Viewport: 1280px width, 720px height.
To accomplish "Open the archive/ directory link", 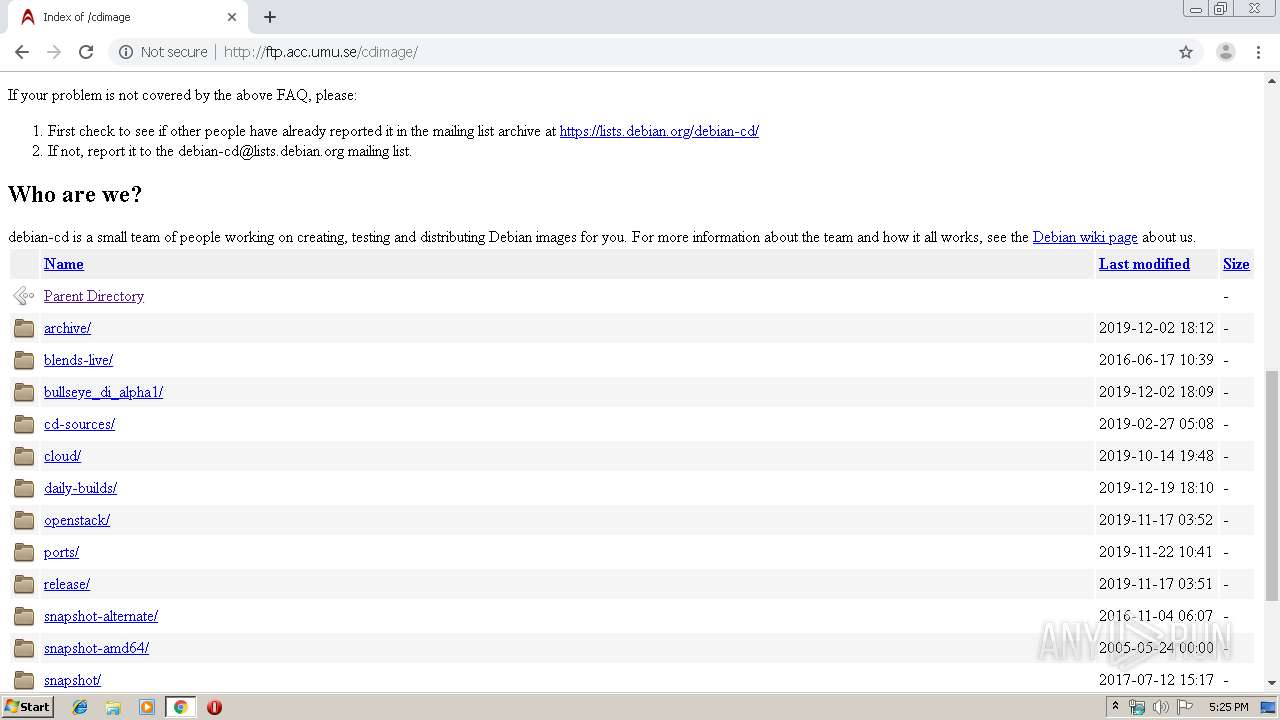I will click(67, 328).
